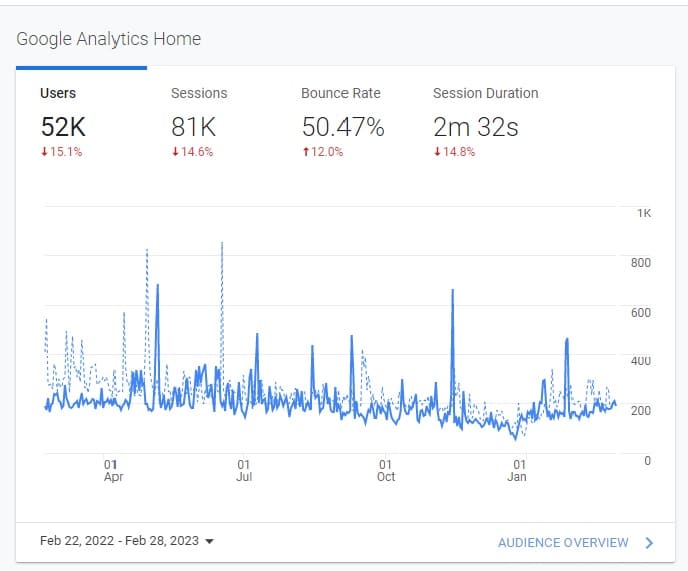Click the Feb 22, 2022 - Feb 28, 2023 text
This screenshot has height=571, width=688.
coord(119,541)
